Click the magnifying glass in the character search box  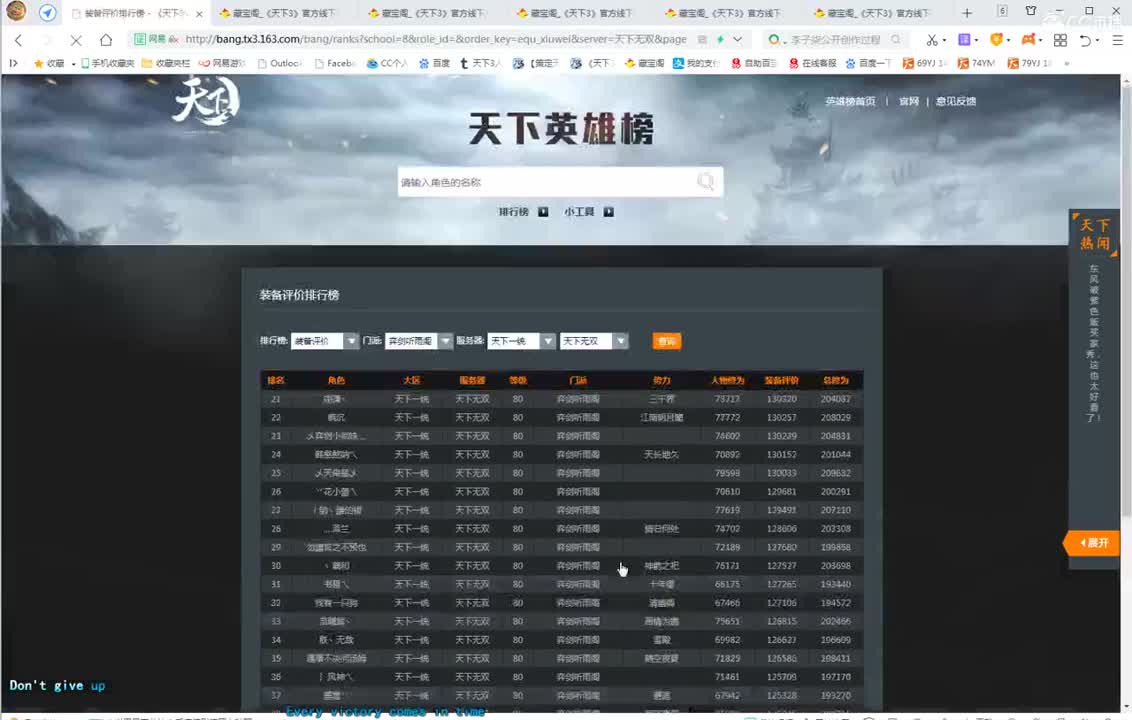[x=706, y=181]
